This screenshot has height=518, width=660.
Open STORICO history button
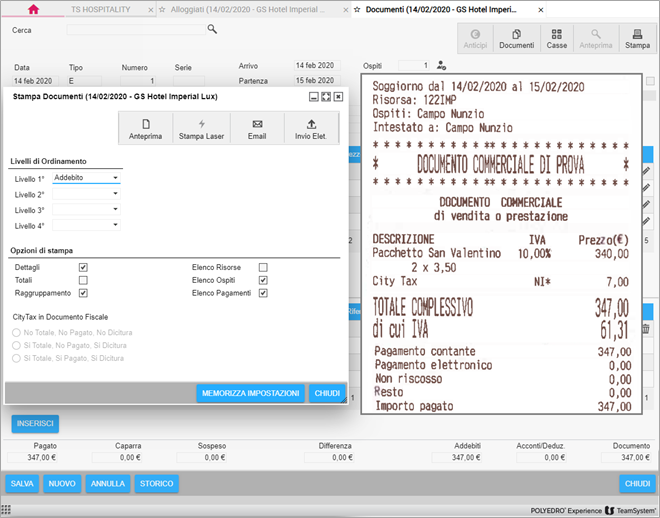pyautogui.click(x=157, y=483)
